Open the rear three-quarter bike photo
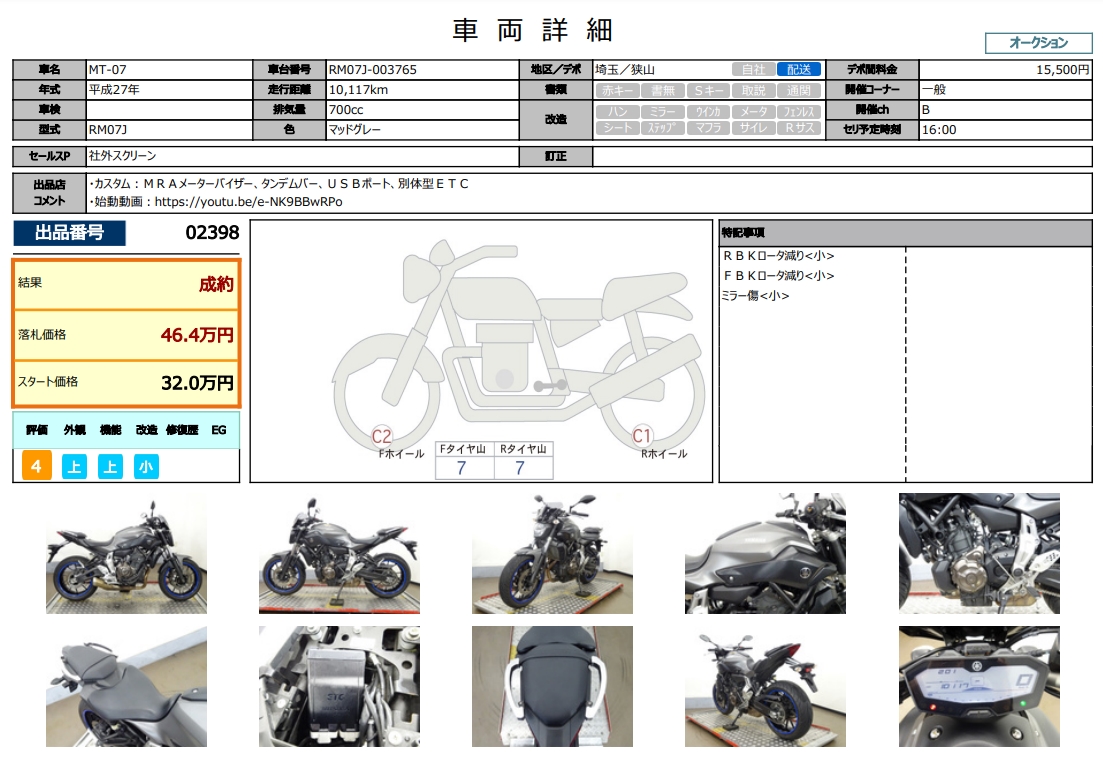The height and width of the screenshot is (784, 1103). [x=765, y=687]
